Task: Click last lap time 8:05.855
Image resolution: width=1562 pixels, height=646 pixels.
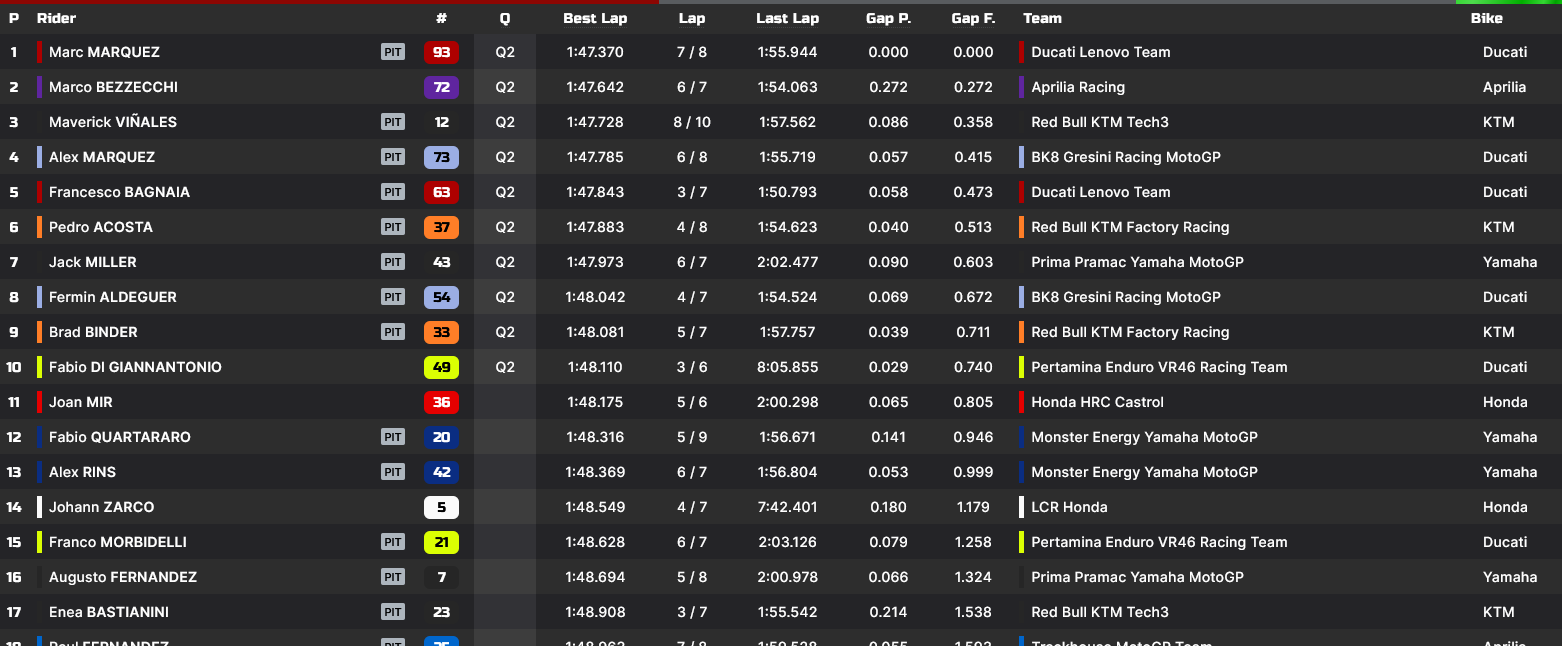Action: point(787,367)
